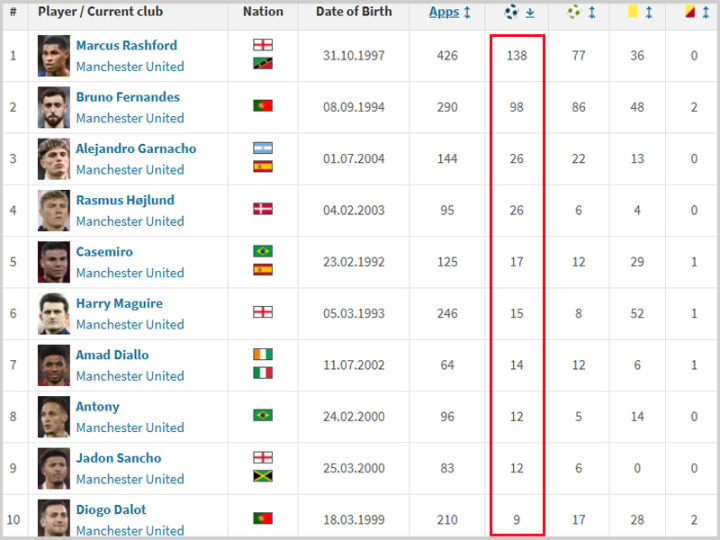The width and height of the screenshot is (720, 540).
Task: Click Portugal flag beside Bruno Fernandes
Action: point(263,106)
